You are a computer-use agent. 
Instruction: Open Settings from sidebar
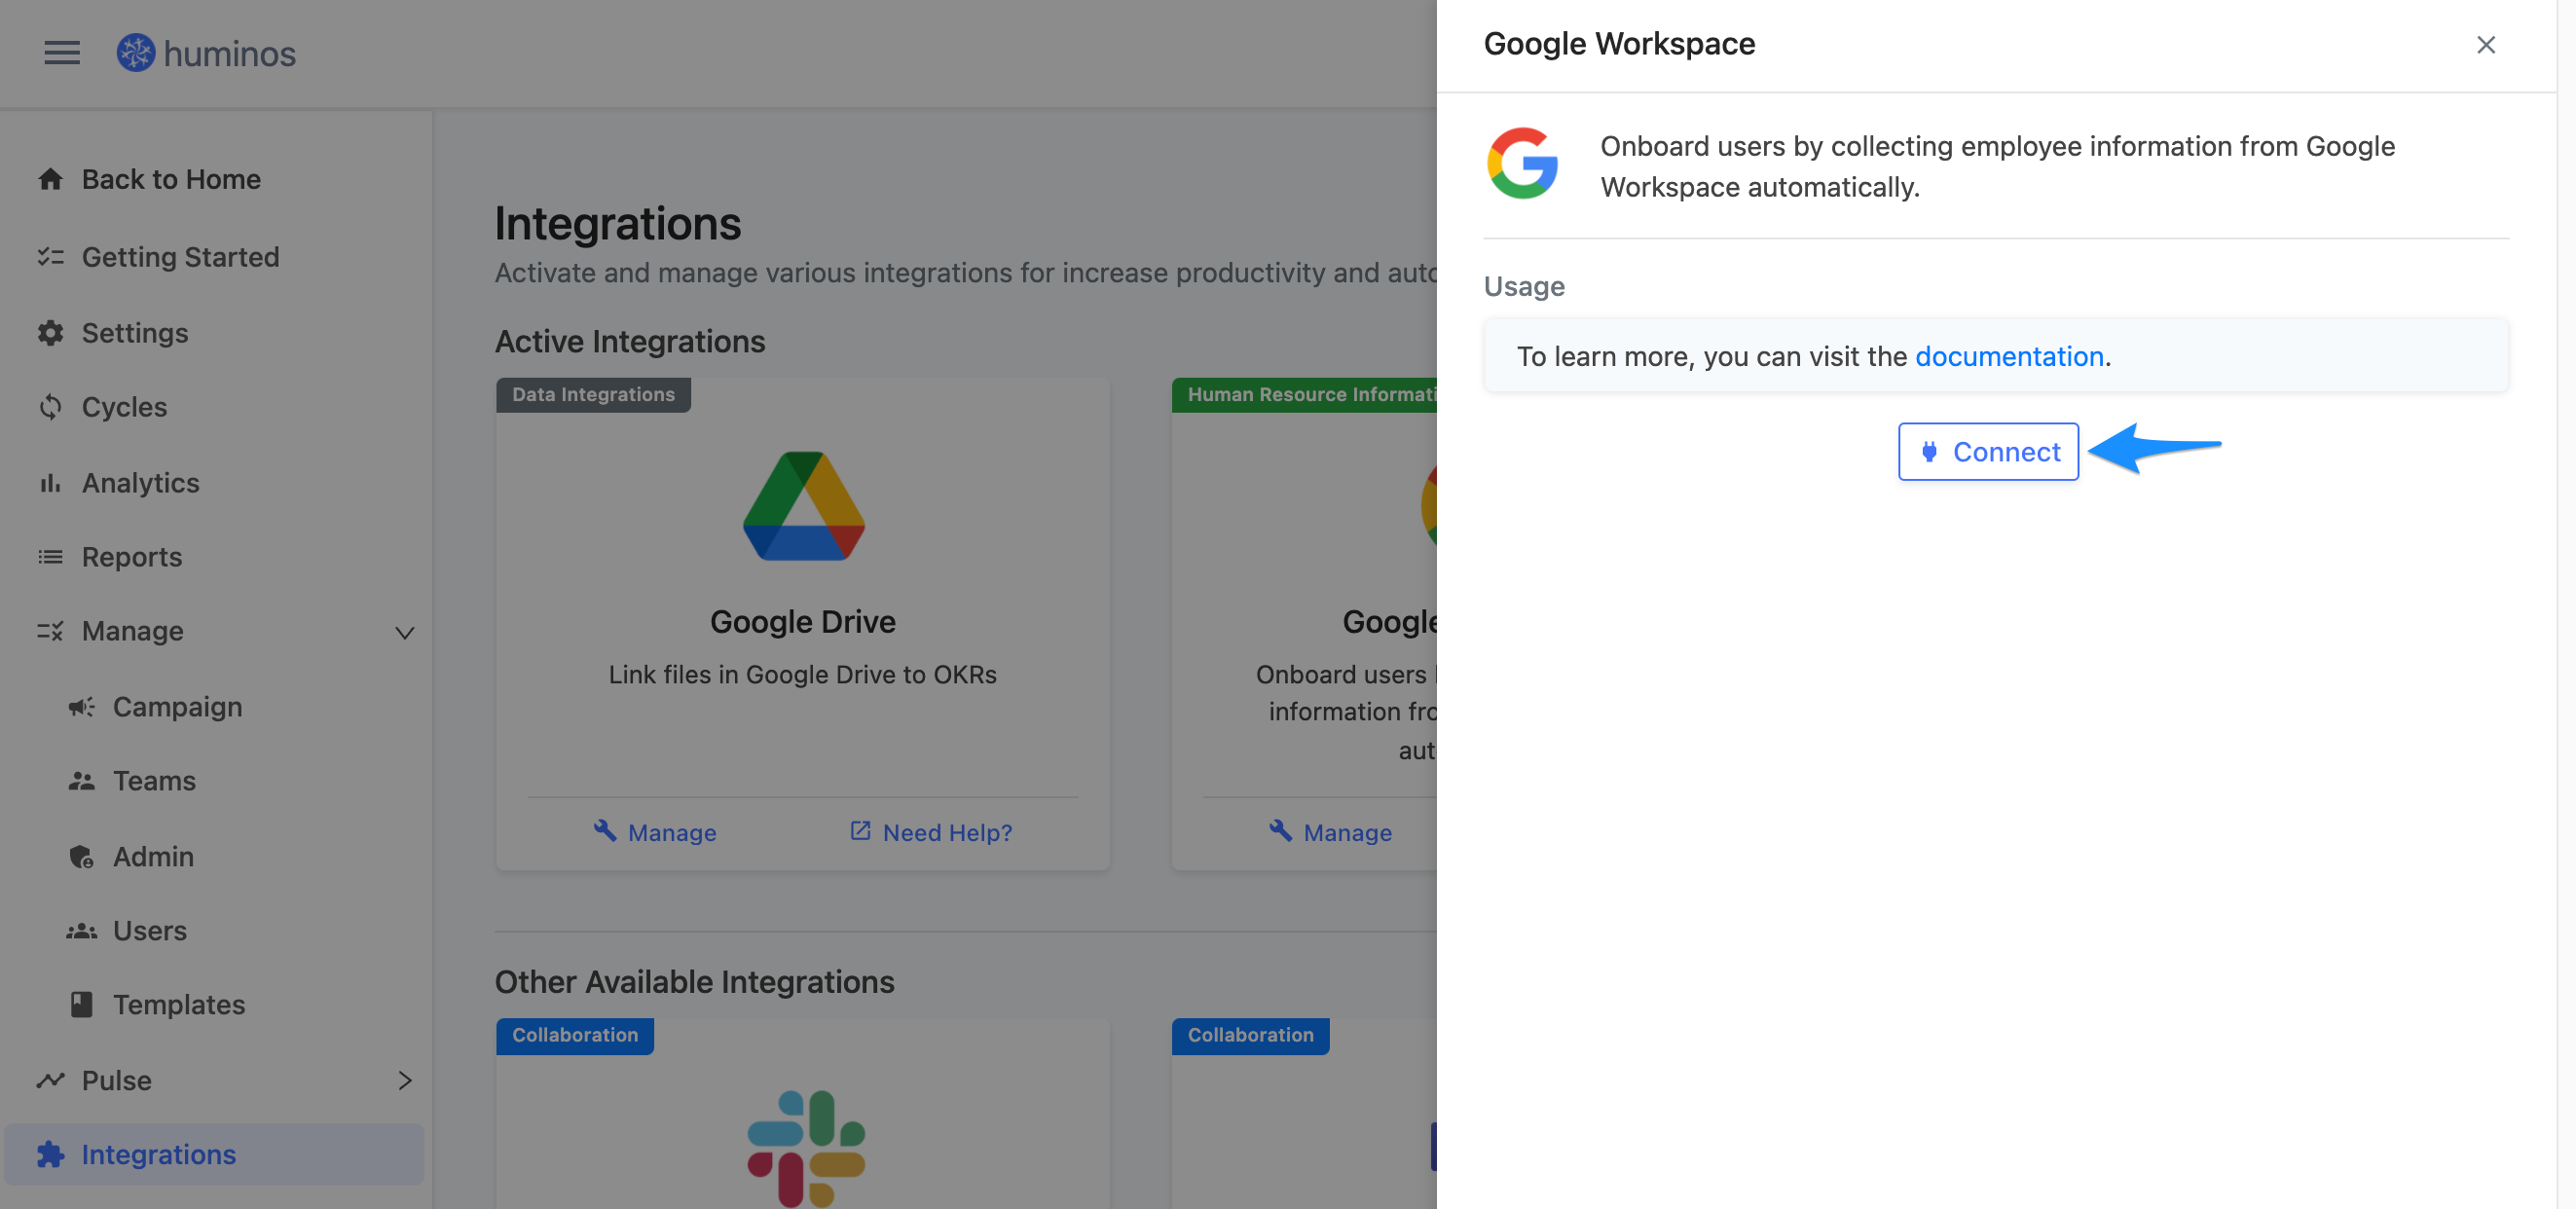[135, 332]
